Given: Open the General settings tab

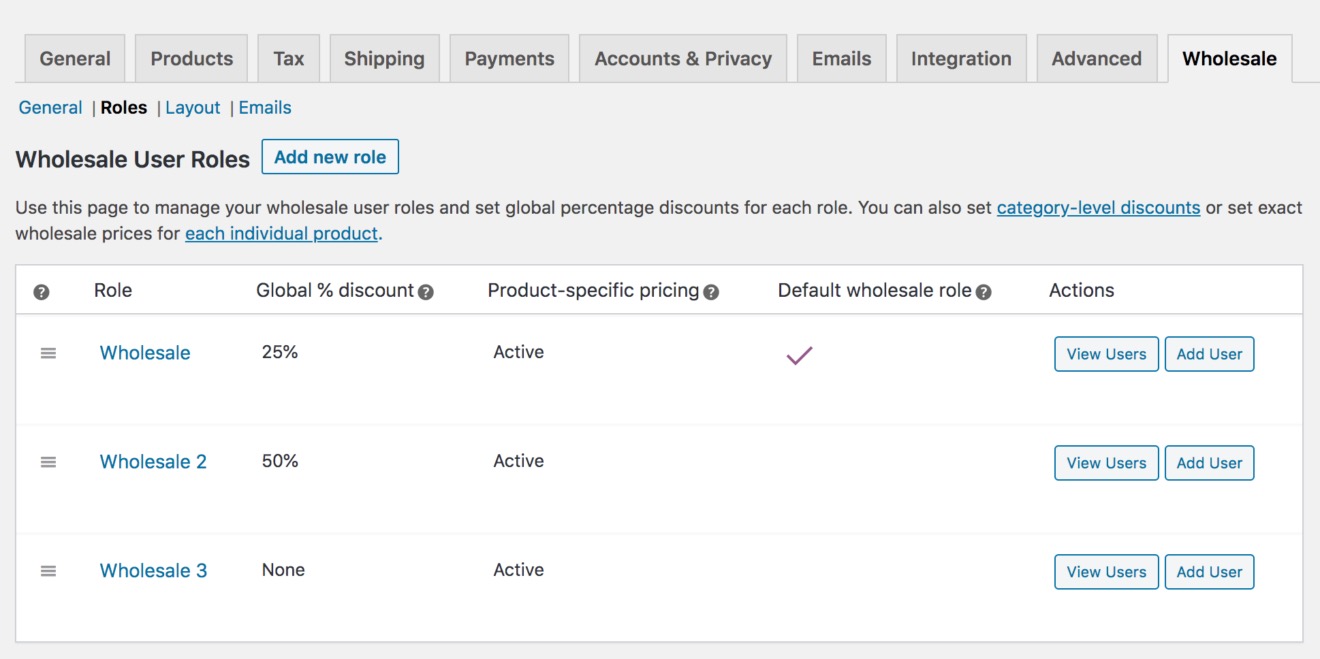Looking at the screenshot, I should [75, 59].
